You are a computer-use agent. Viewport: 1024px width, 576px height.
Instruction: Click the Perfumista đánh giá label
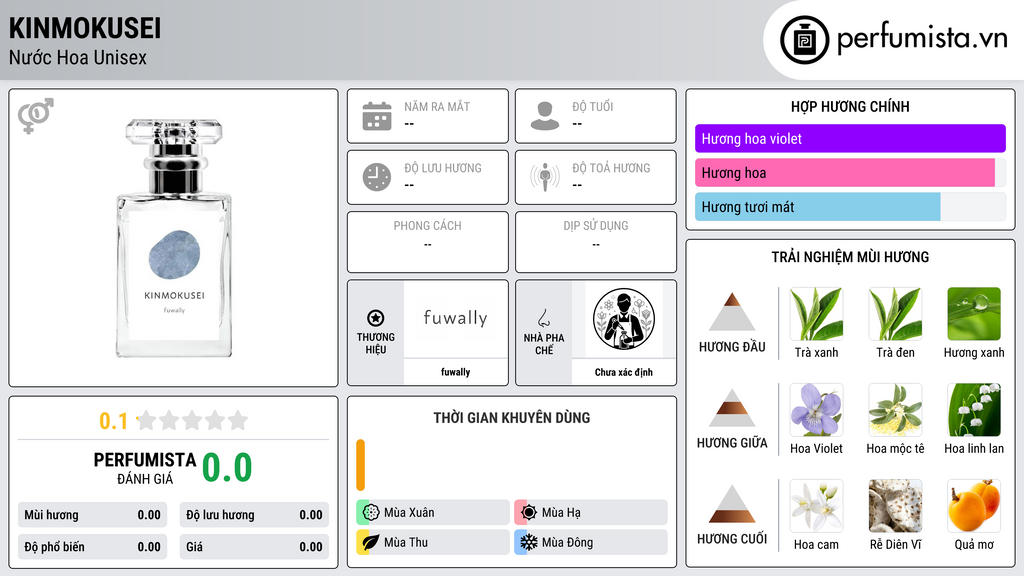pos(145,468)
